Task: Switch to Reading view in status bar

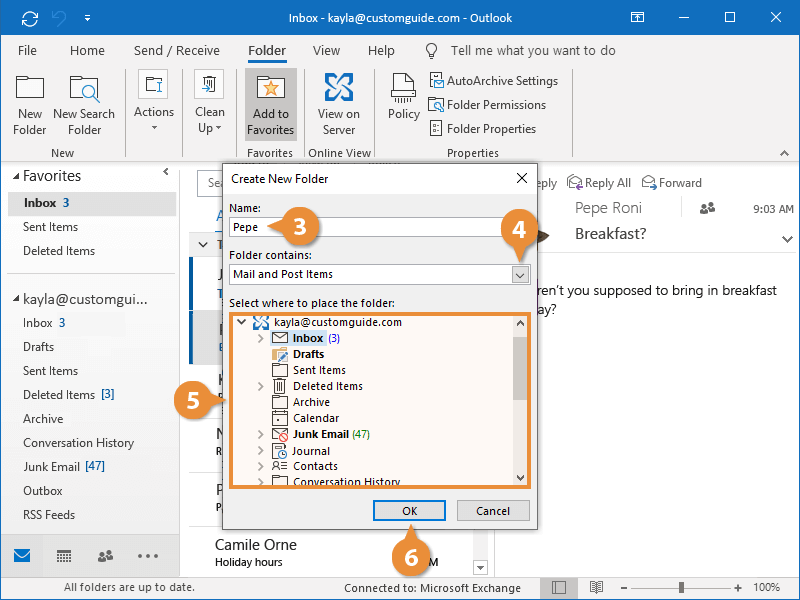Action: point(596,587)
